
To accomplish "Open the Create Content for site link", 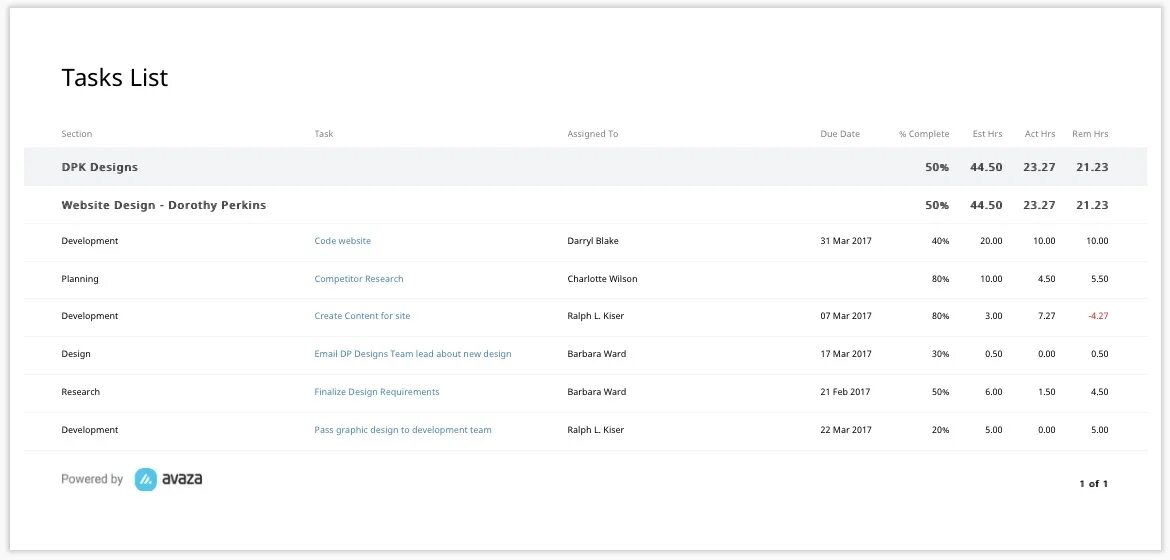I will click(362, 316).
